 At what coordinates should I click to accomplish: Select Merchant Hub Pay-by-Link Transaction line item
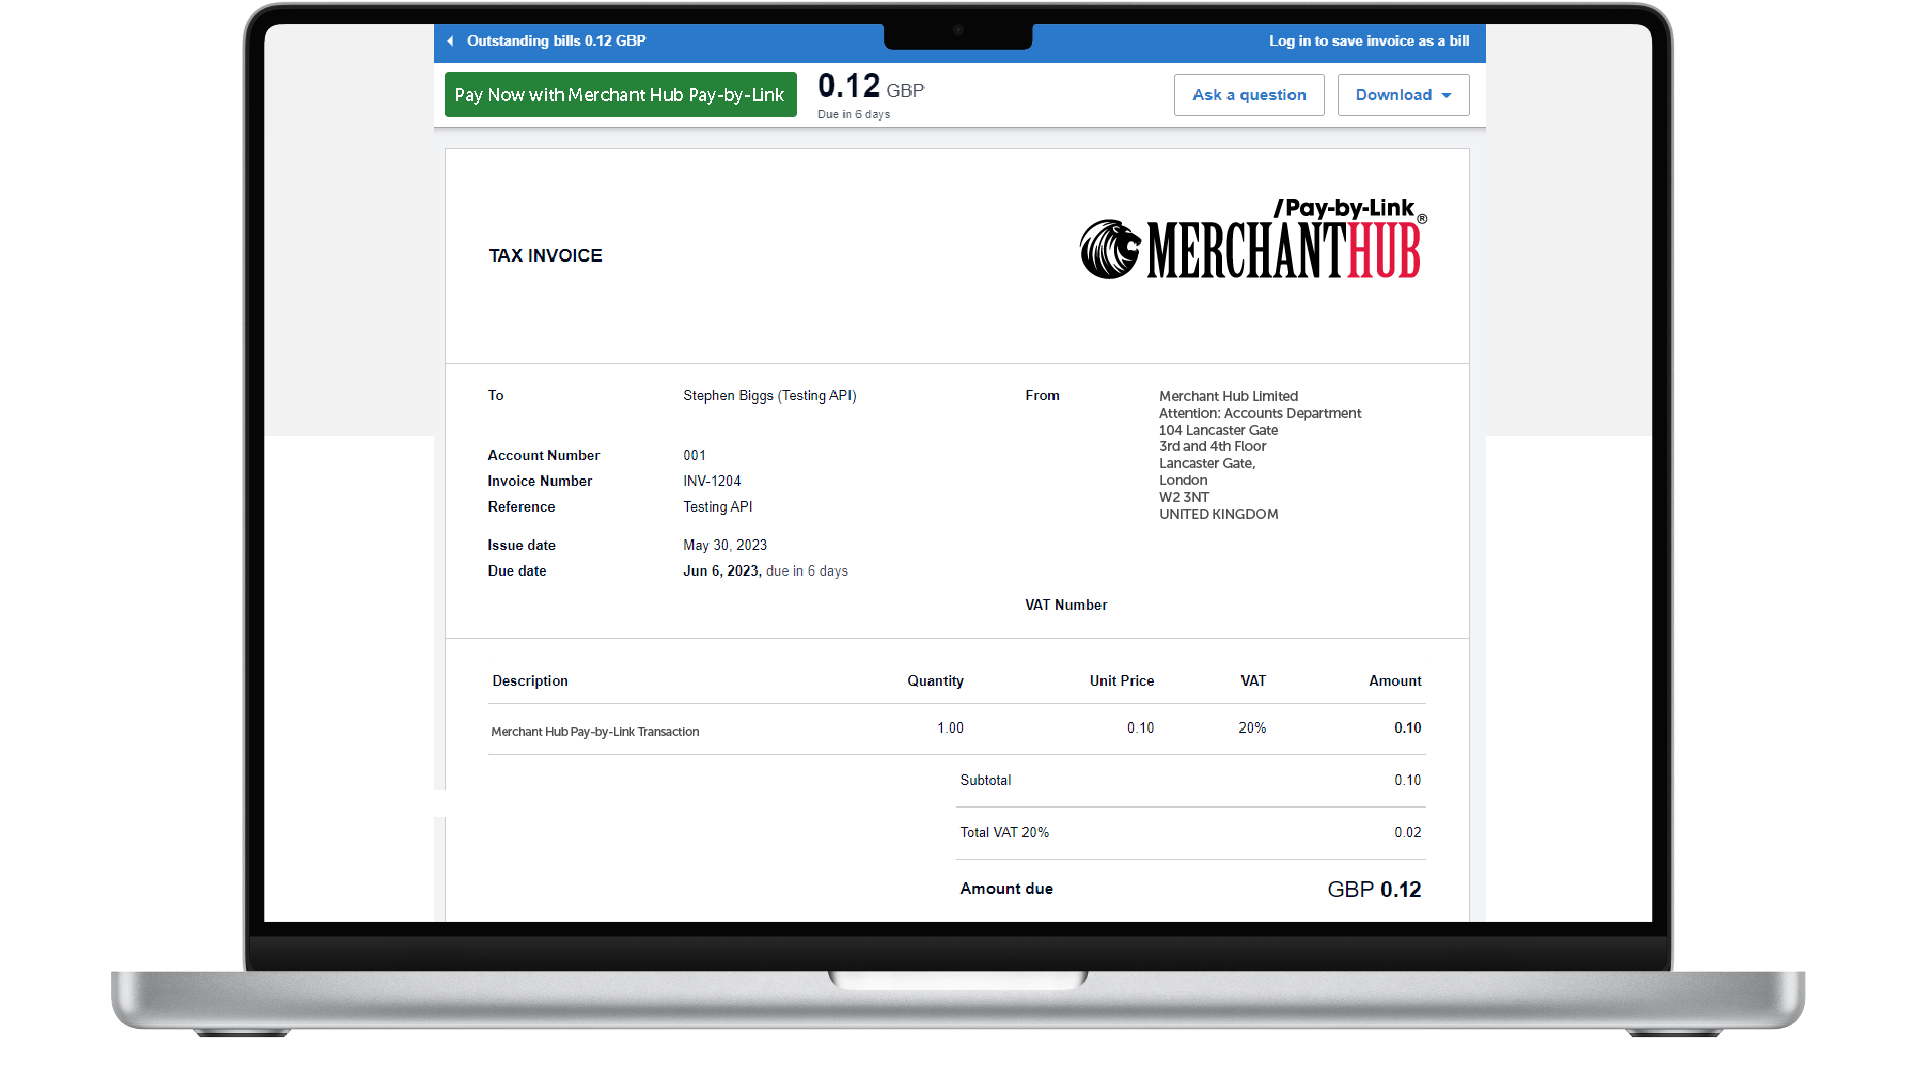tap(595, 732)
